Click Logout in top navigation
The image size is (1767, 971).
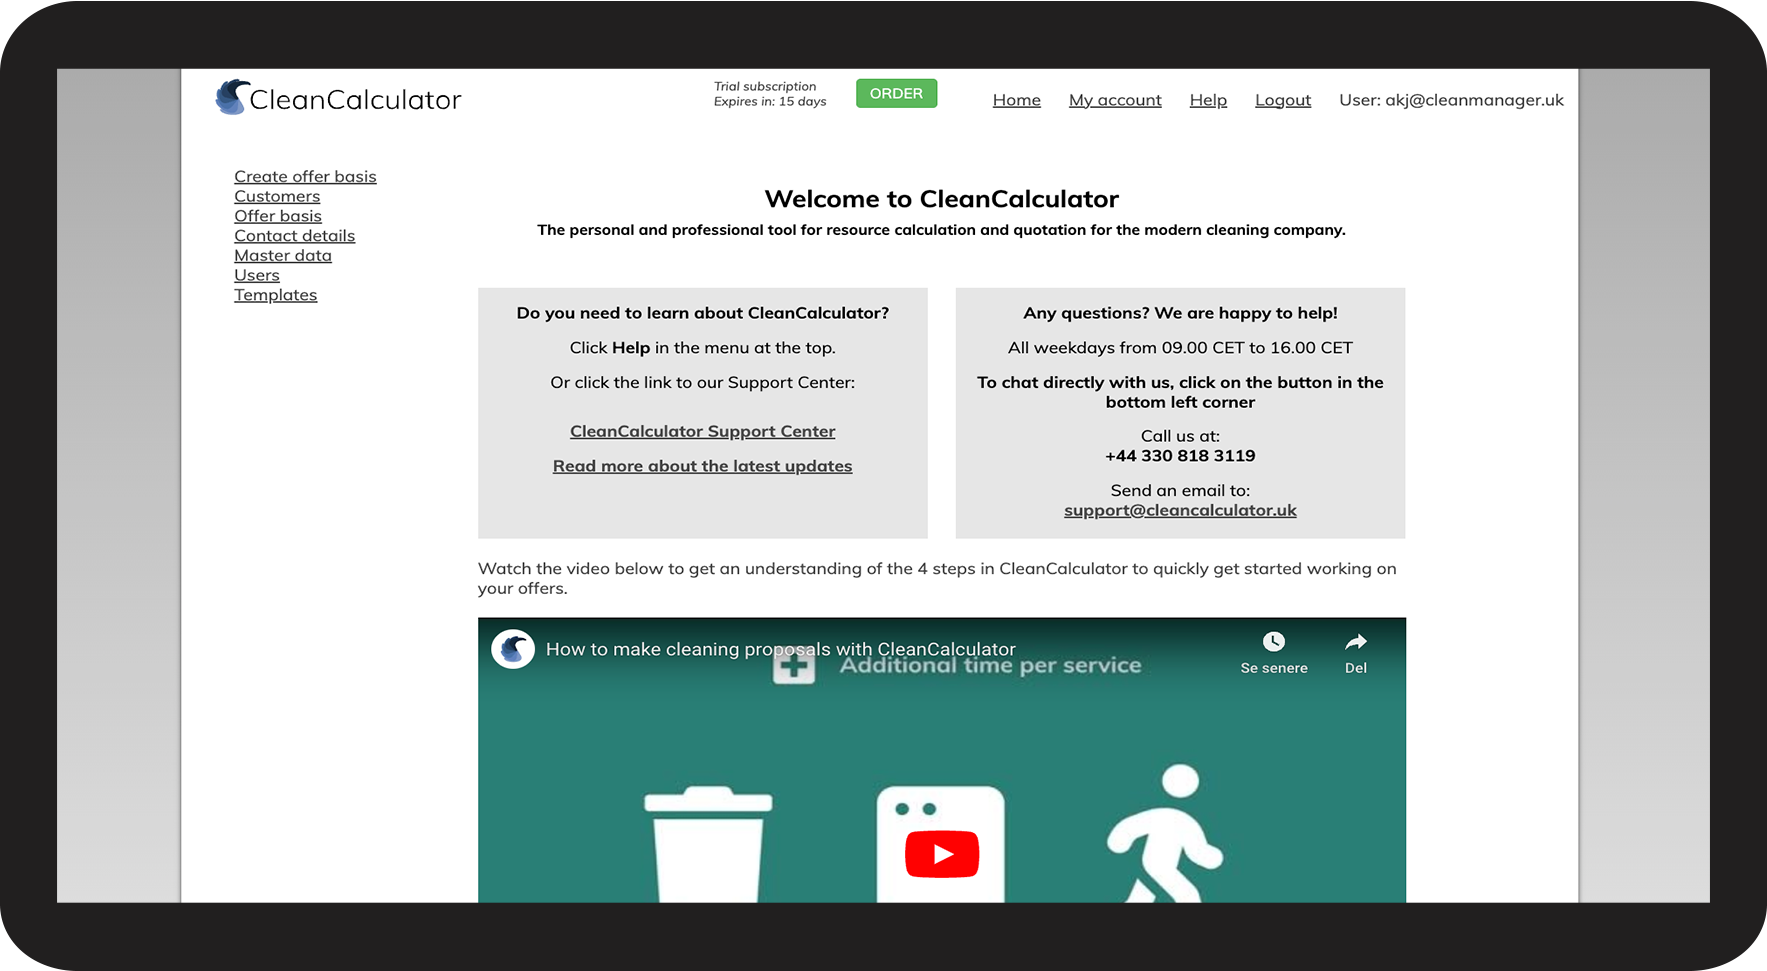1283,100
